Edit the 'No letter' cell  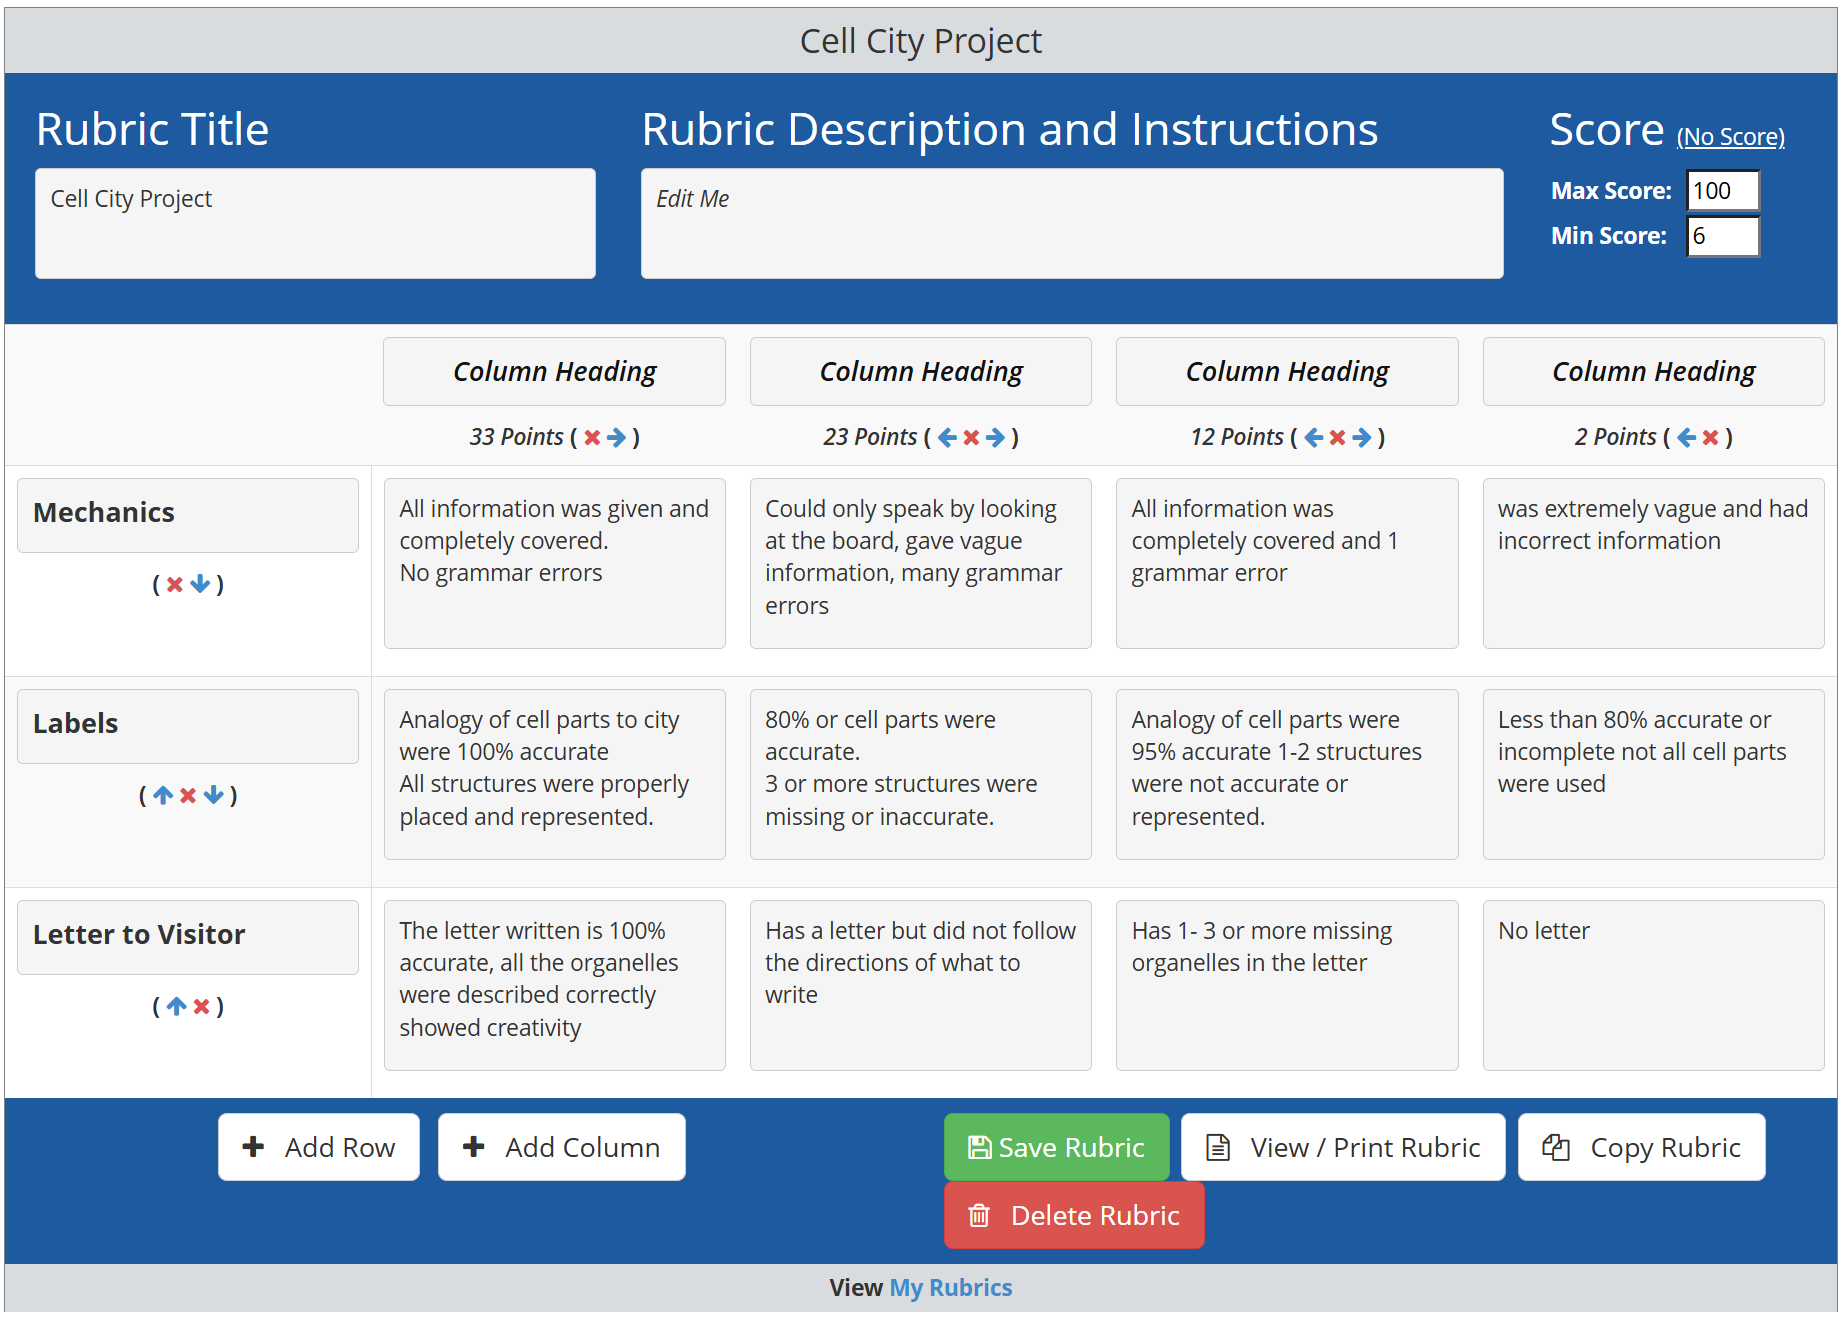point(1654,985)
